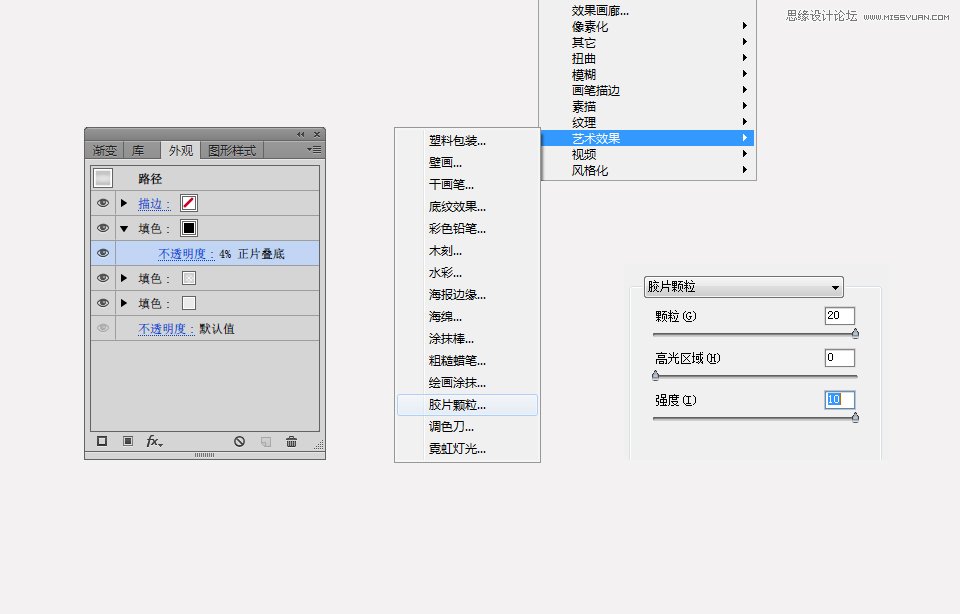
Task: Open the 素描 submenu
Action: pyautogui.click(x=647, y=106)
